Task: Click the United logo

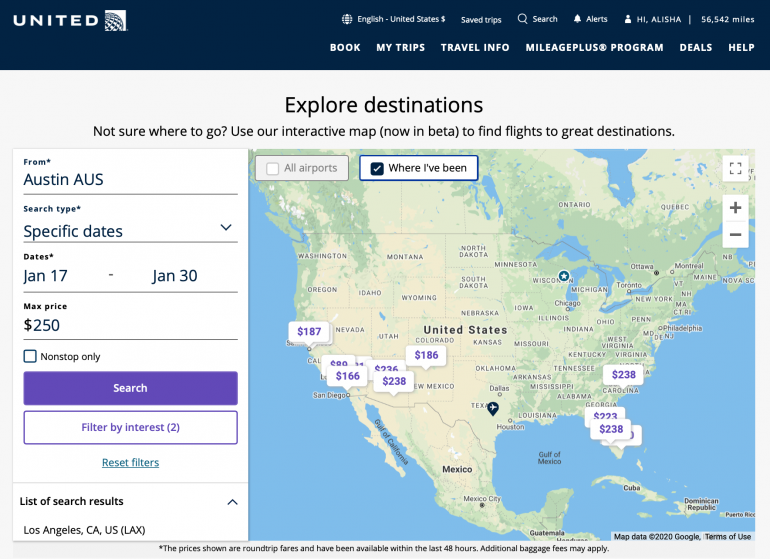Action: tap(70, 20)
